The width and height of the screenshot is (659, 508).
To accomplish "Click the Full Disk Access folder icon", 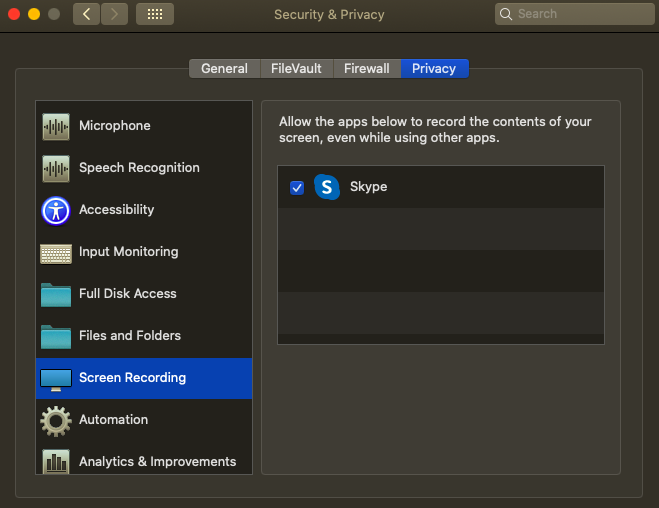I will click(x=56, y=294).
